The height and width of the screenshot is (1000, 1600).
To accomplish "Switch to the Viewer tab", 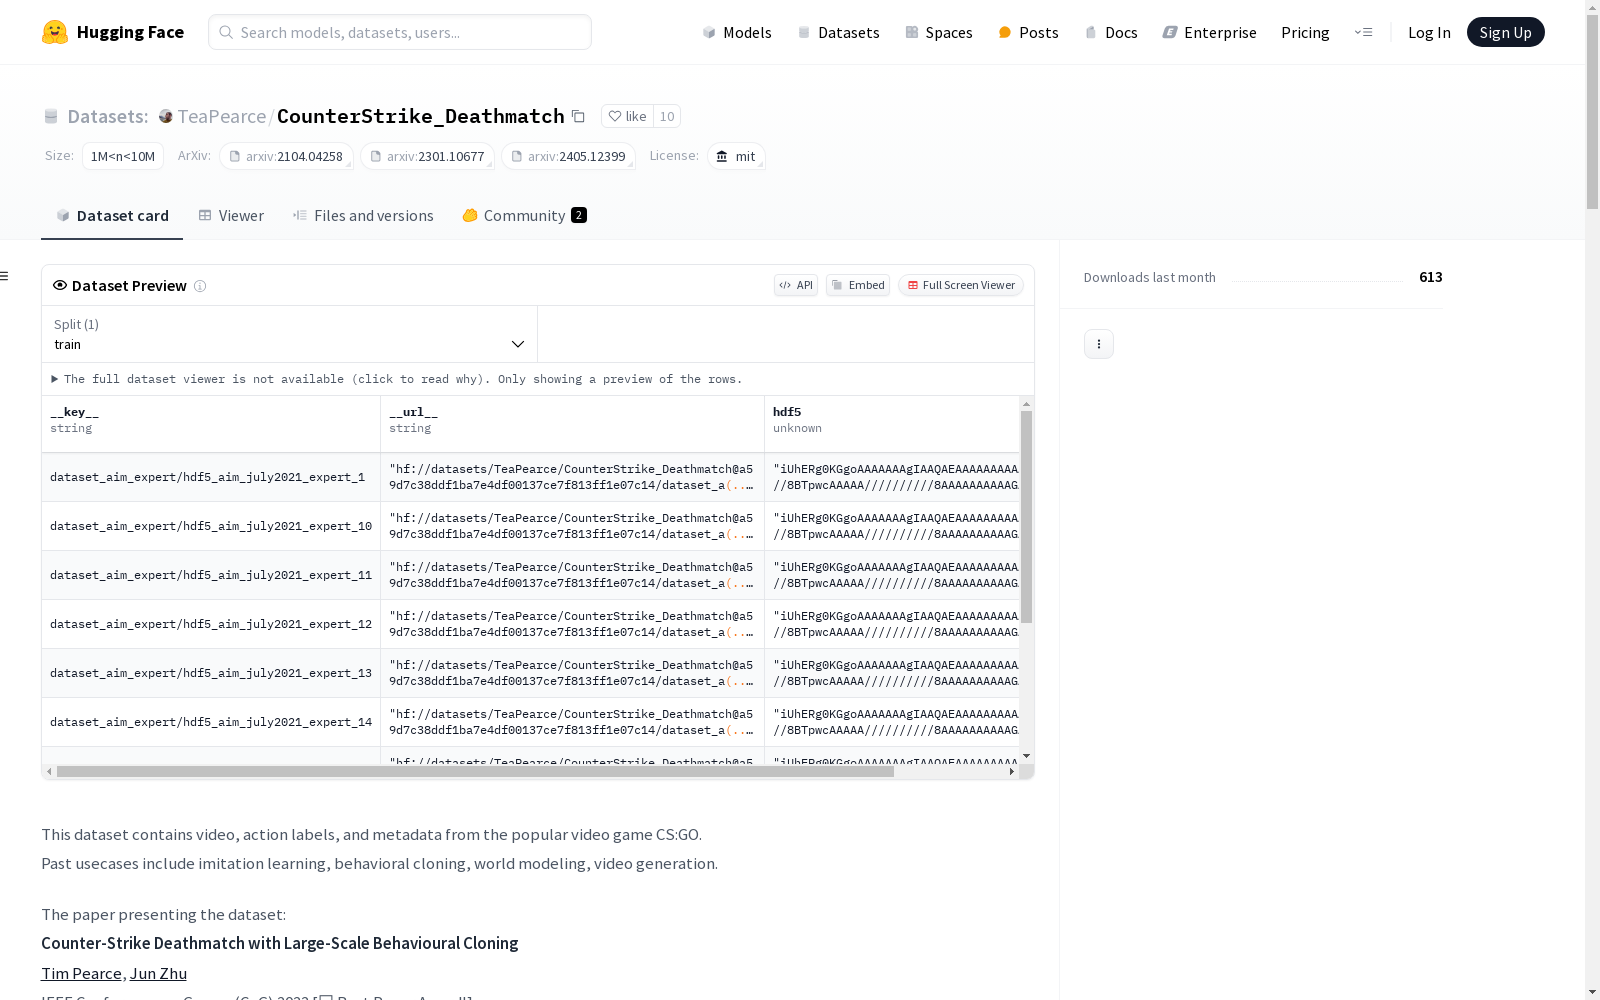I will pyautogui.click(x=231, y=216).
